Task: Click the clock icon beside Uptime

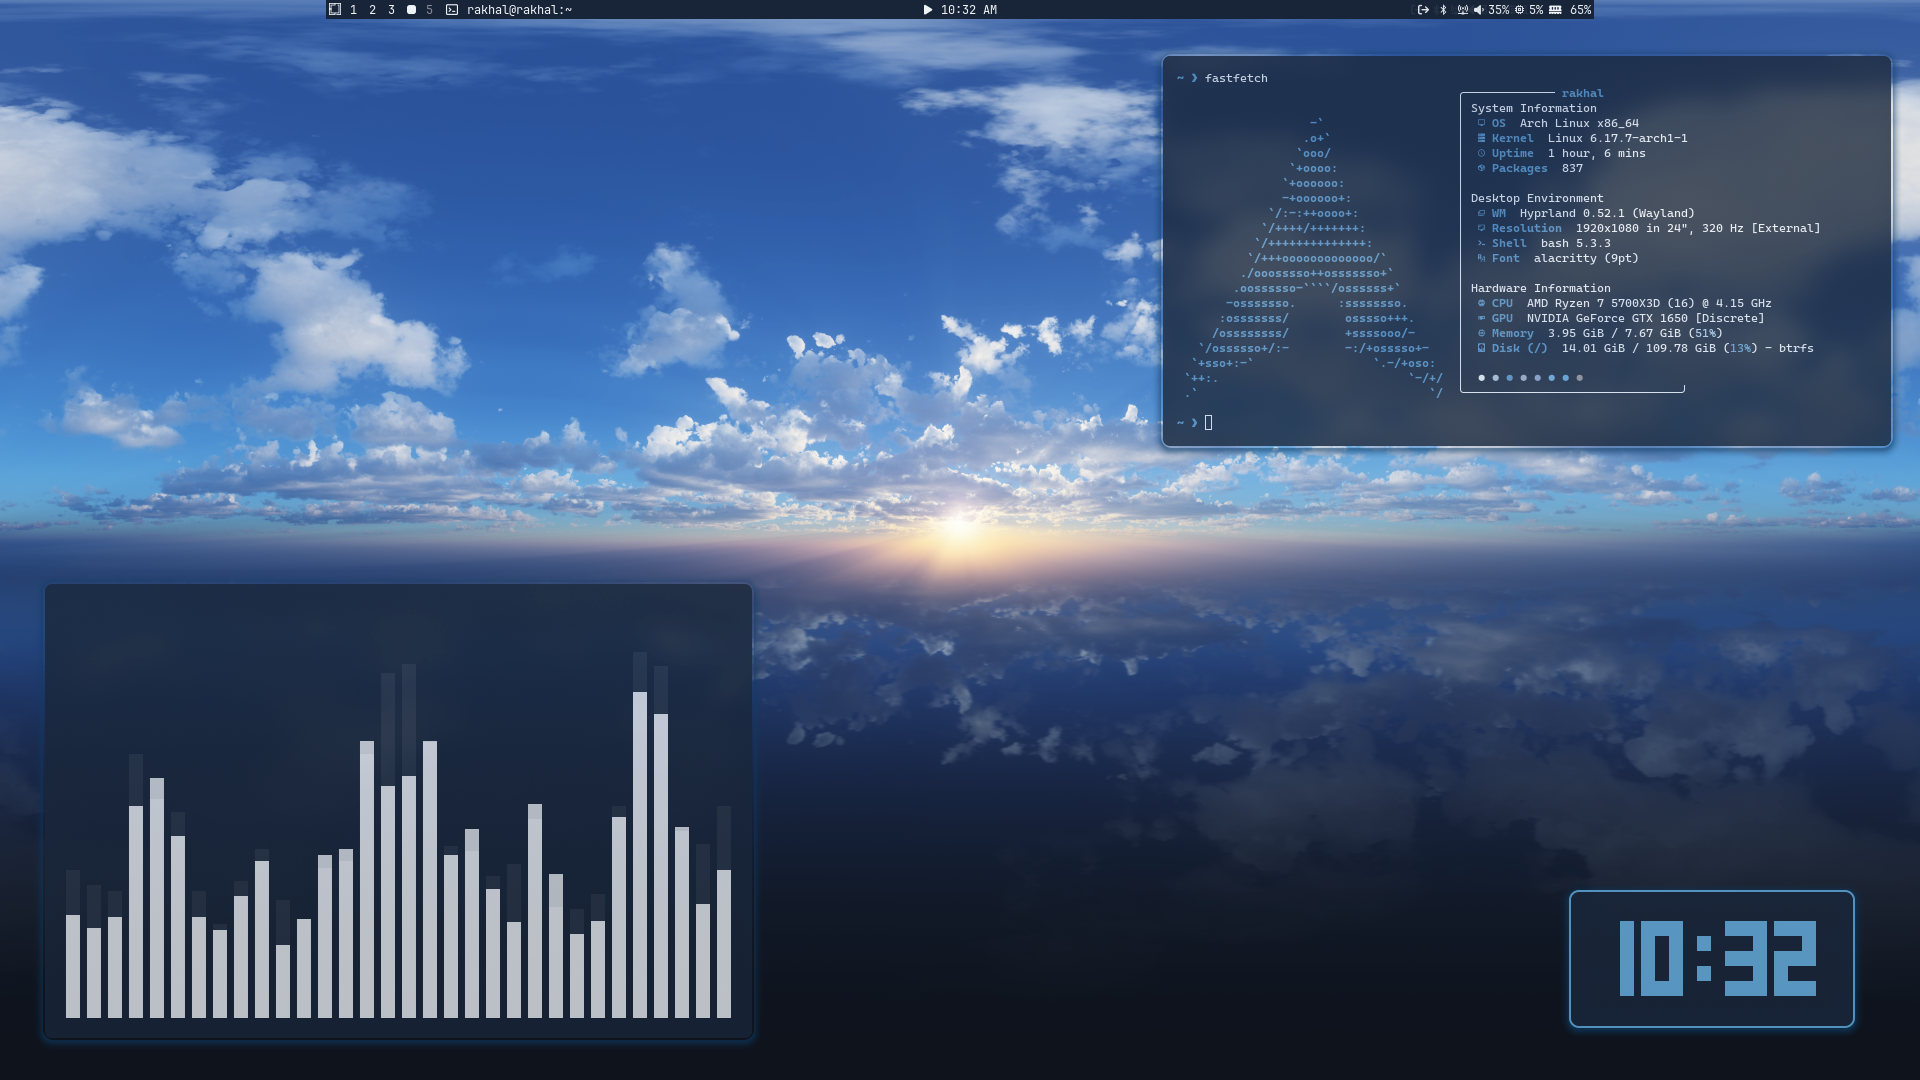Action: (1481, 153)
